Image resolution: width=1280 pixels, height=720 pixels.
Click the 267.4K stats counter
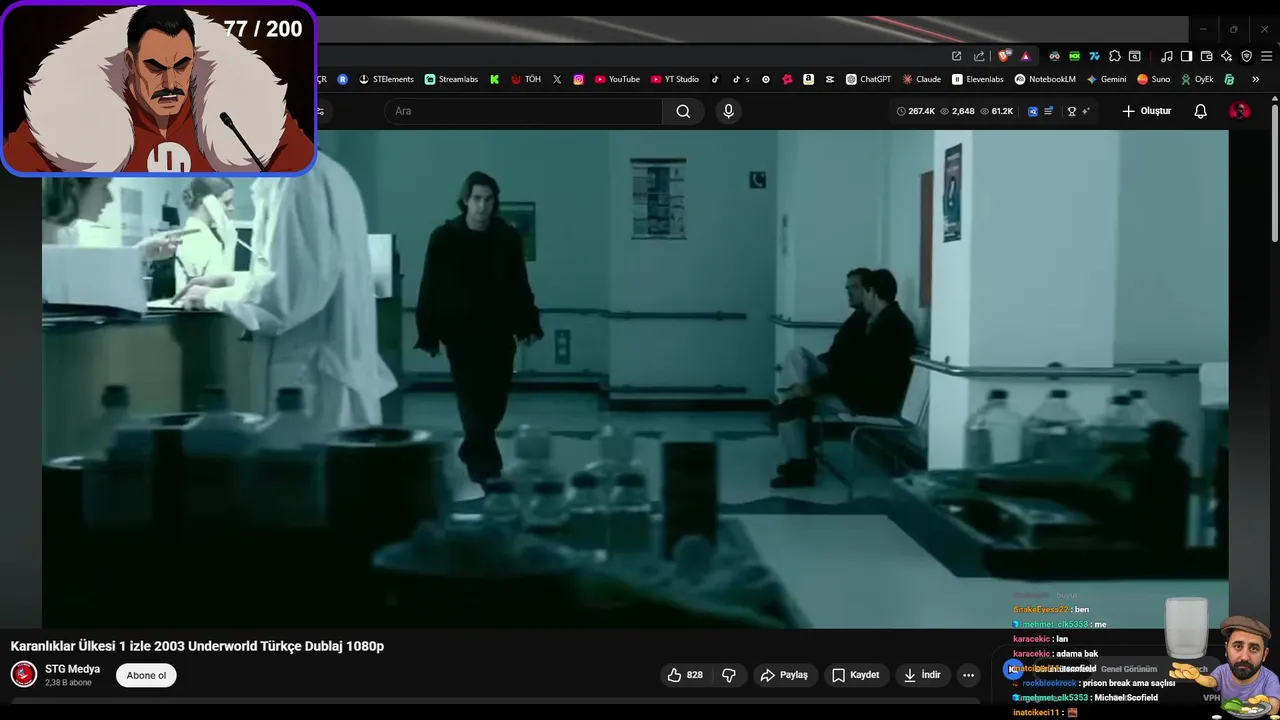click(915, 111)
